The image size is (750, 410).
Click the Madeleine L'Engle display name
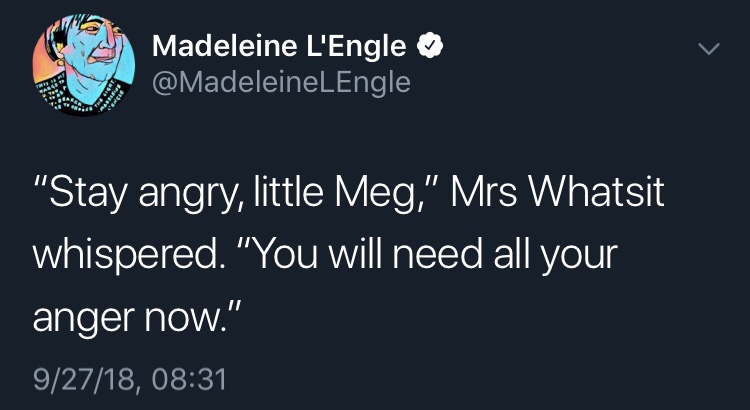[280, 46]
